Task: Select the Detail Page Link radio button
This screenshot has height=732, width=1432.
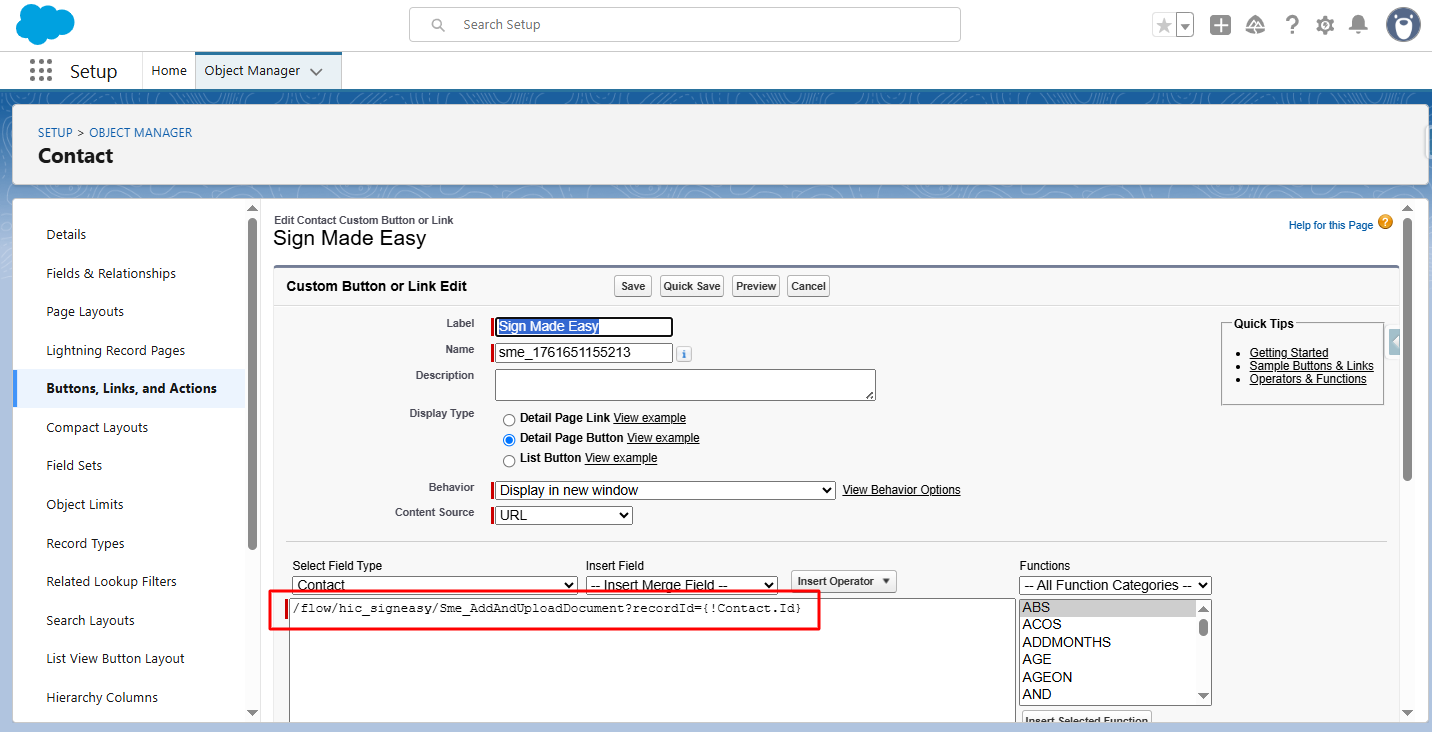Action: 510,419
